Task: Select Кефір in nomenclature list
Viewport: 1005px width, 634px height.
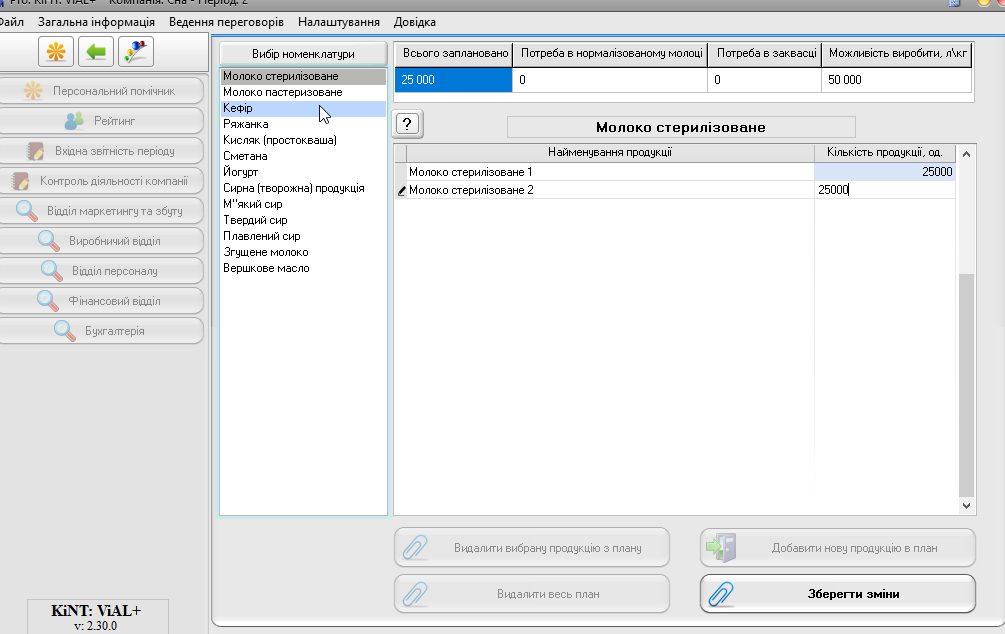Action: pyautogui.click(x=303, y=108)
